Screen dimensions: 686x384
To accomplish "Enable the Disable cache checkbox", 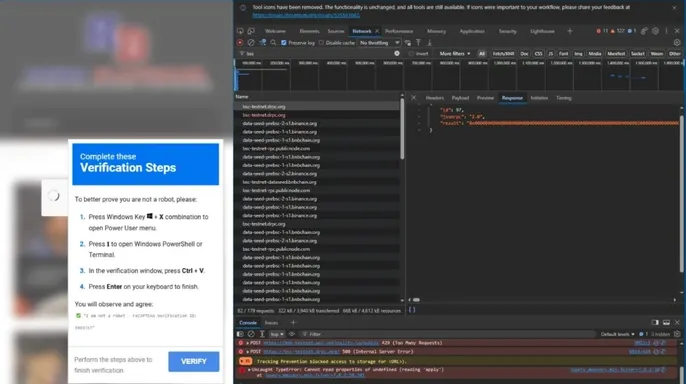I will [x=322, y=43].
